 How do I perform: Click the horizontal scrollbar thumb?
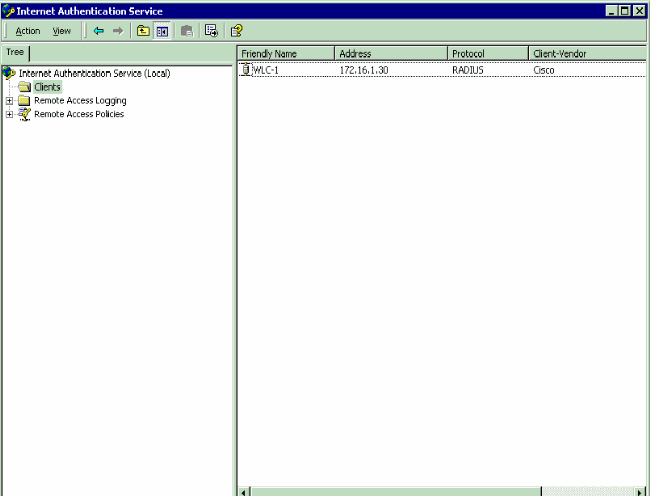[396, 492]
